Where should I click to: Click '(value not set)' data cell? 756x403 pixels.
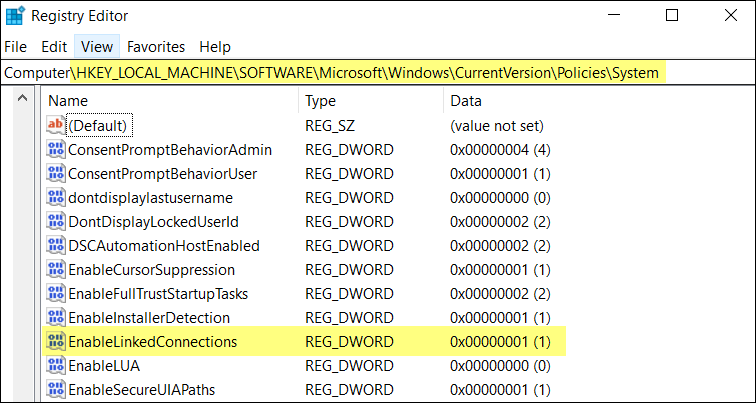click(497, 126)
